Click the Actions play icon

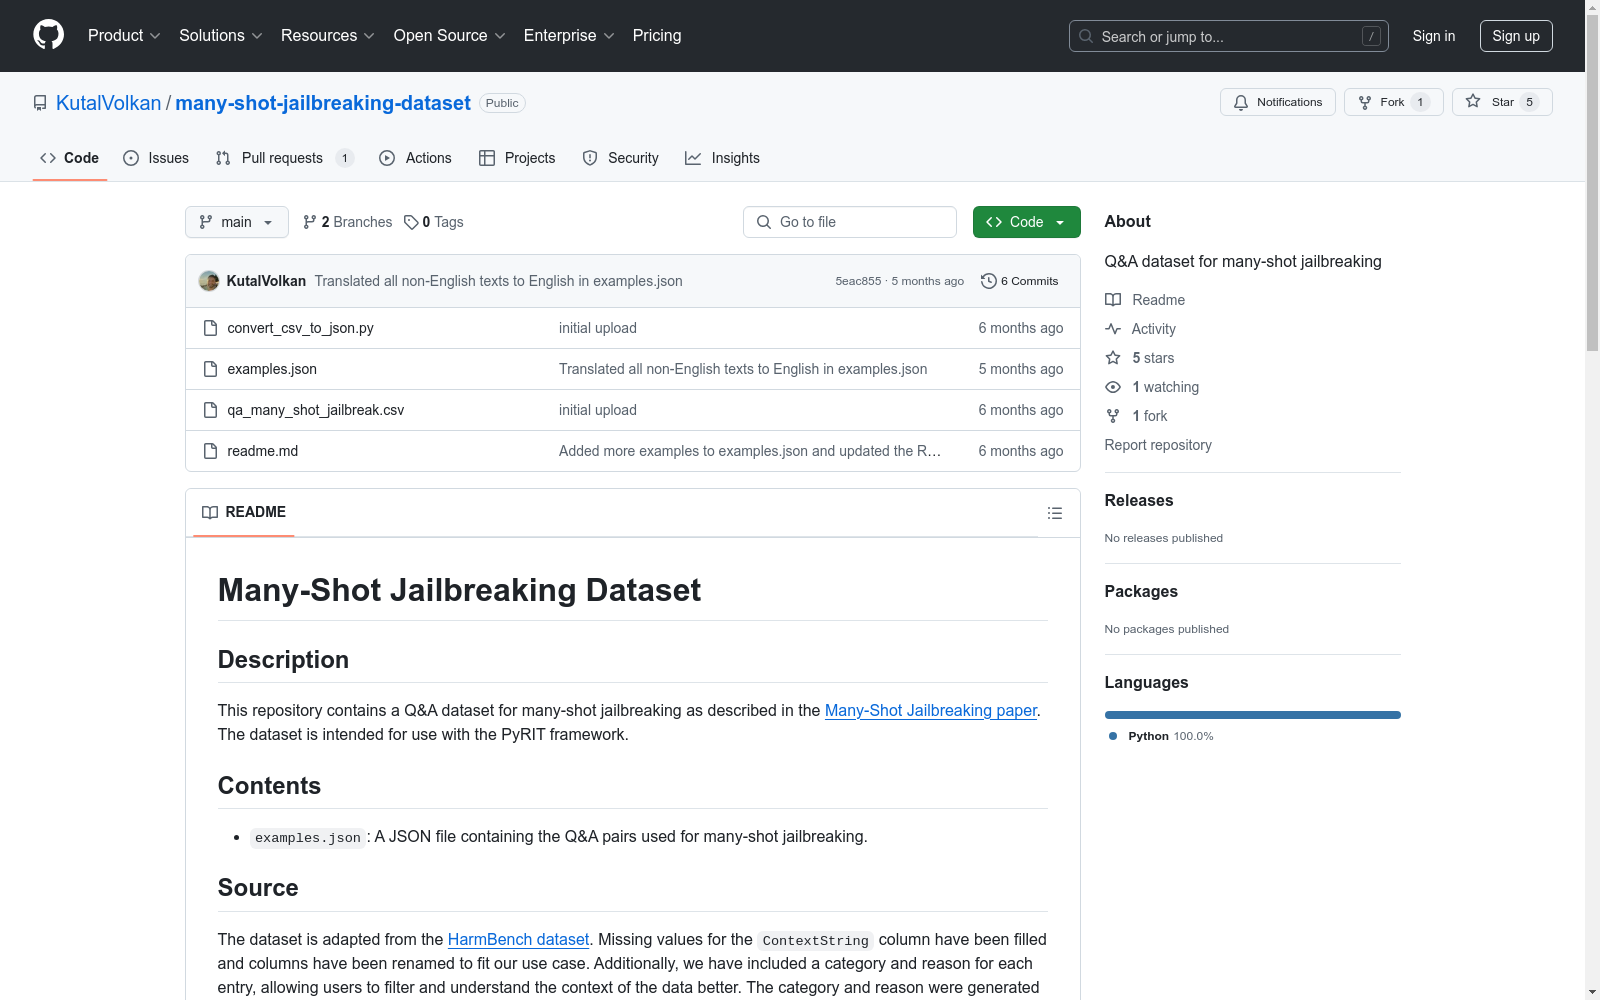(387, 158)
